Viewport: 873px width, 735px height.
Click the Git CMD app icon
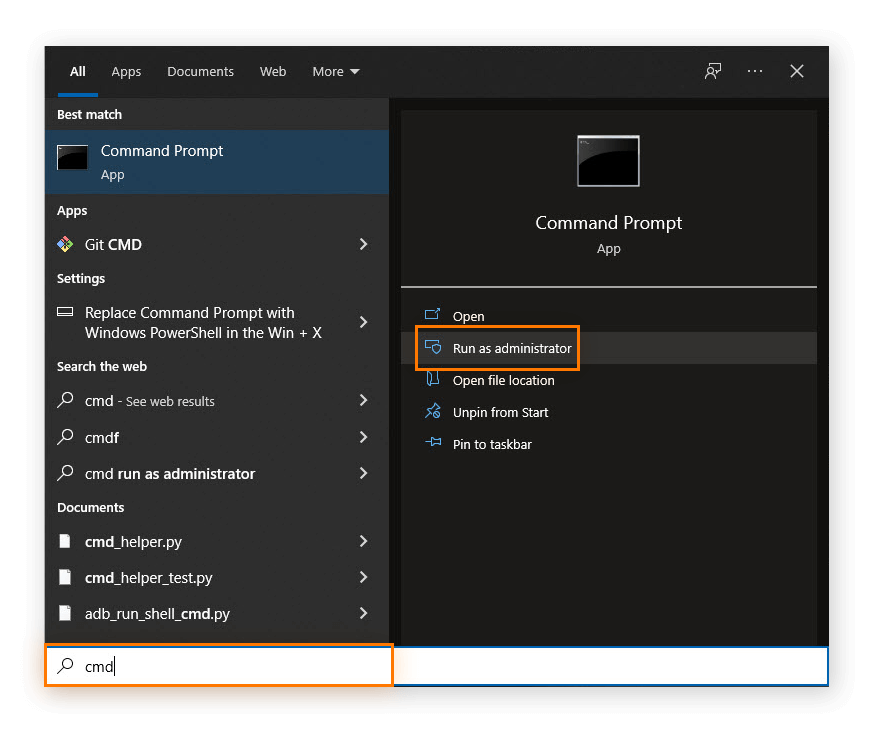65,244
